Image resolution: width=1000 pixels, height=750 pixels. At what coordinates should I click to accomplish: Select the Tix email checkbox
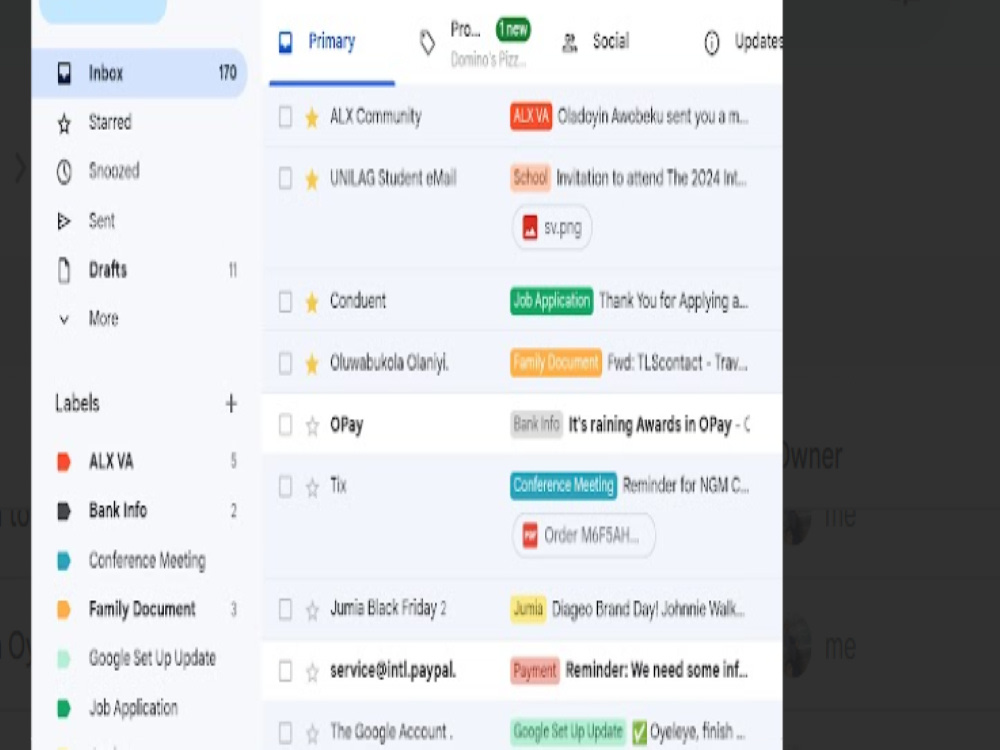(x=285, y=487)
